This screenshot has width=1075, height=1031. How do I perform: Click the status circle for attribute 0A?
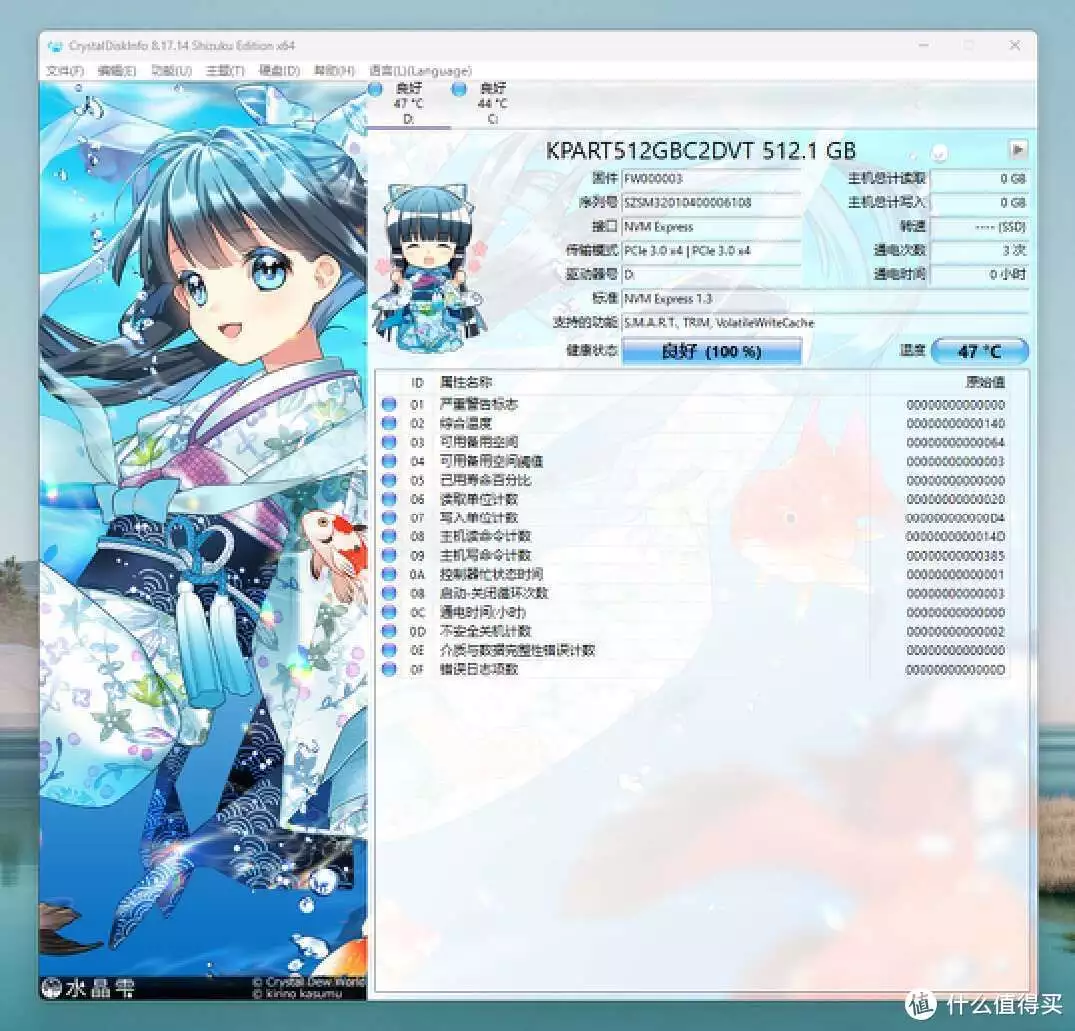pyautogui.click(x=389, y=574)
